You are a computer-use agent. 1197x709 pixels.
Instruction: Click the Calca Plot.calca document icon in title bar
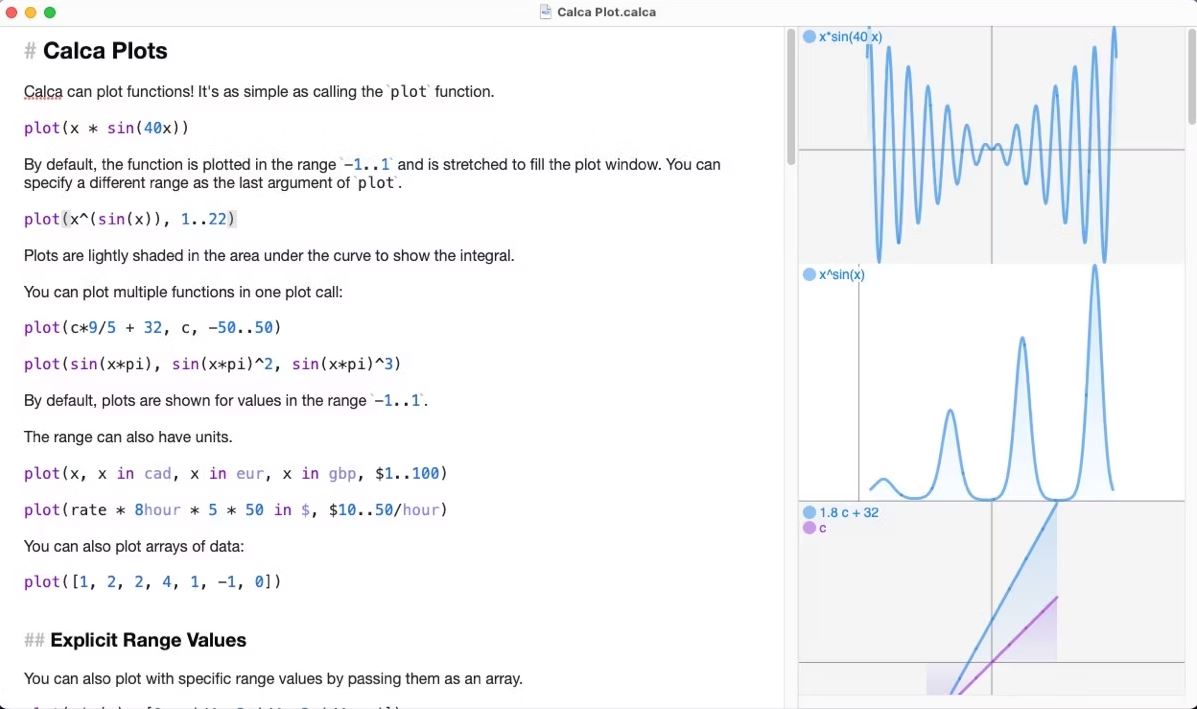(545, 11)
